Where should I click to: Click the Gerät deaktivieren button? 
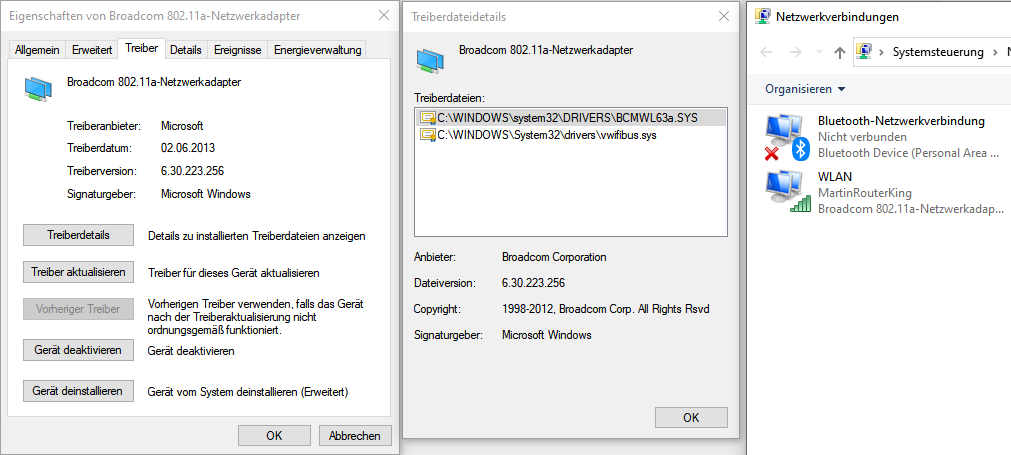click(78, 350)
